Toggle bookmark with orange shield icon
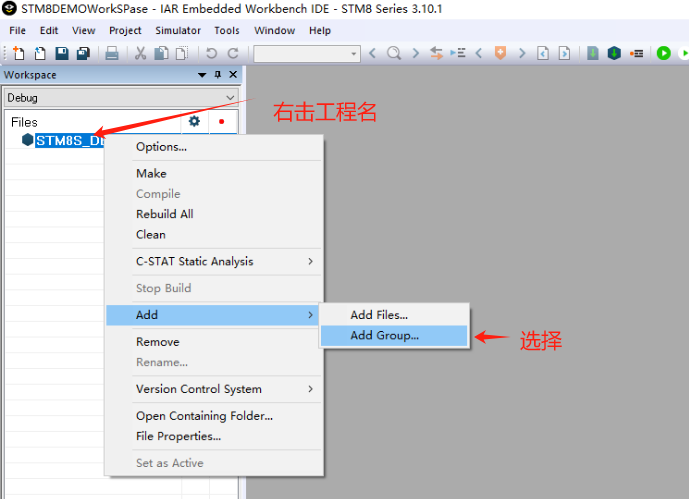 pyautogui.click(x=500, y=53)
